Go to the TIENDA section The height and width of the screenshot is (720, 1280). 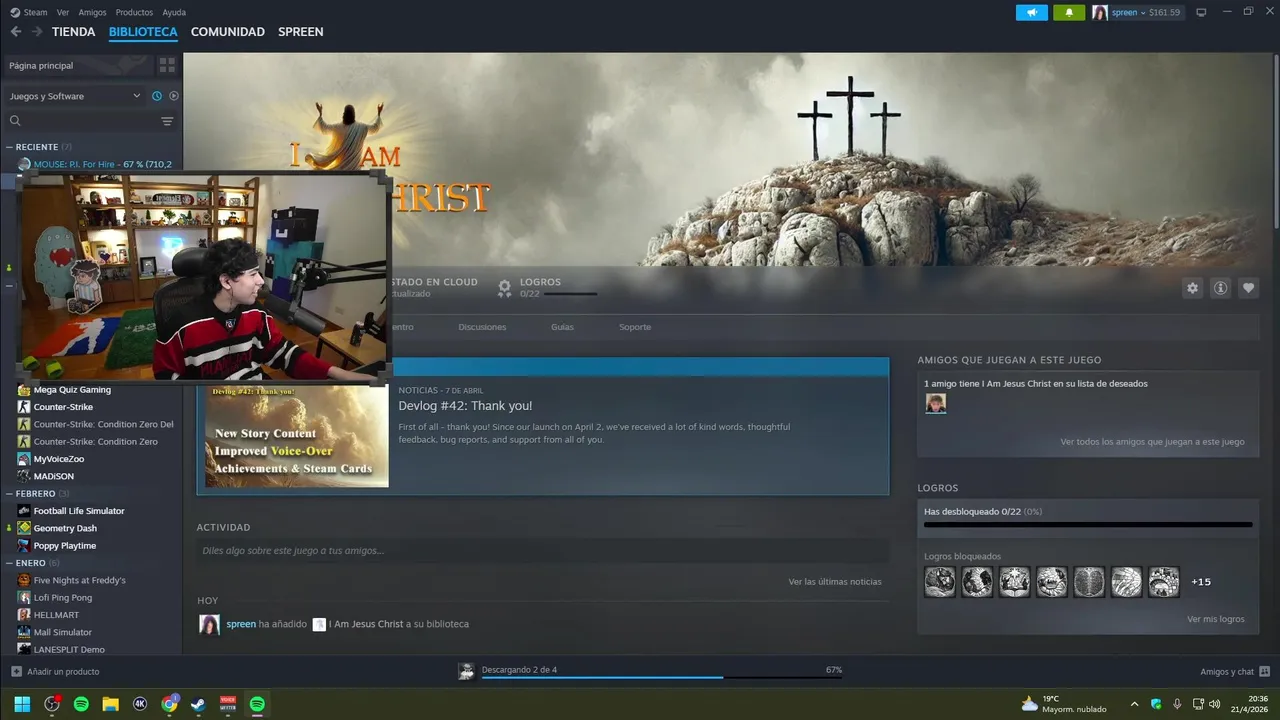[x=74, y=32]
